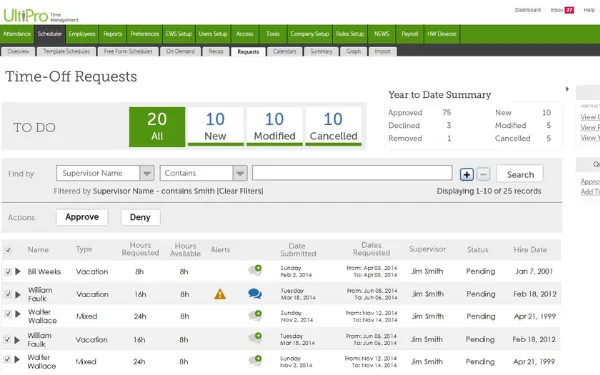Switch to the Recap tab
The height and width of the screenshot is (375, 600).
click(216, 52)
